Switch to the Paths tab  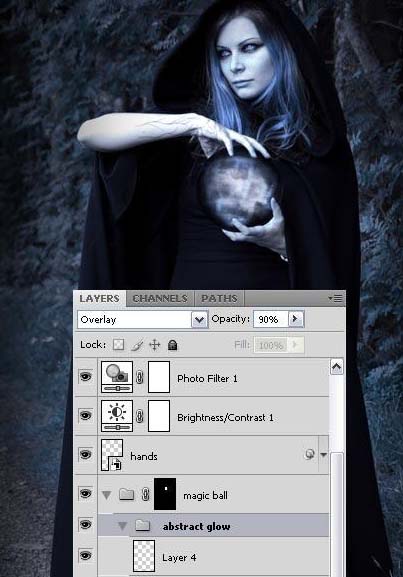(219, 298)
